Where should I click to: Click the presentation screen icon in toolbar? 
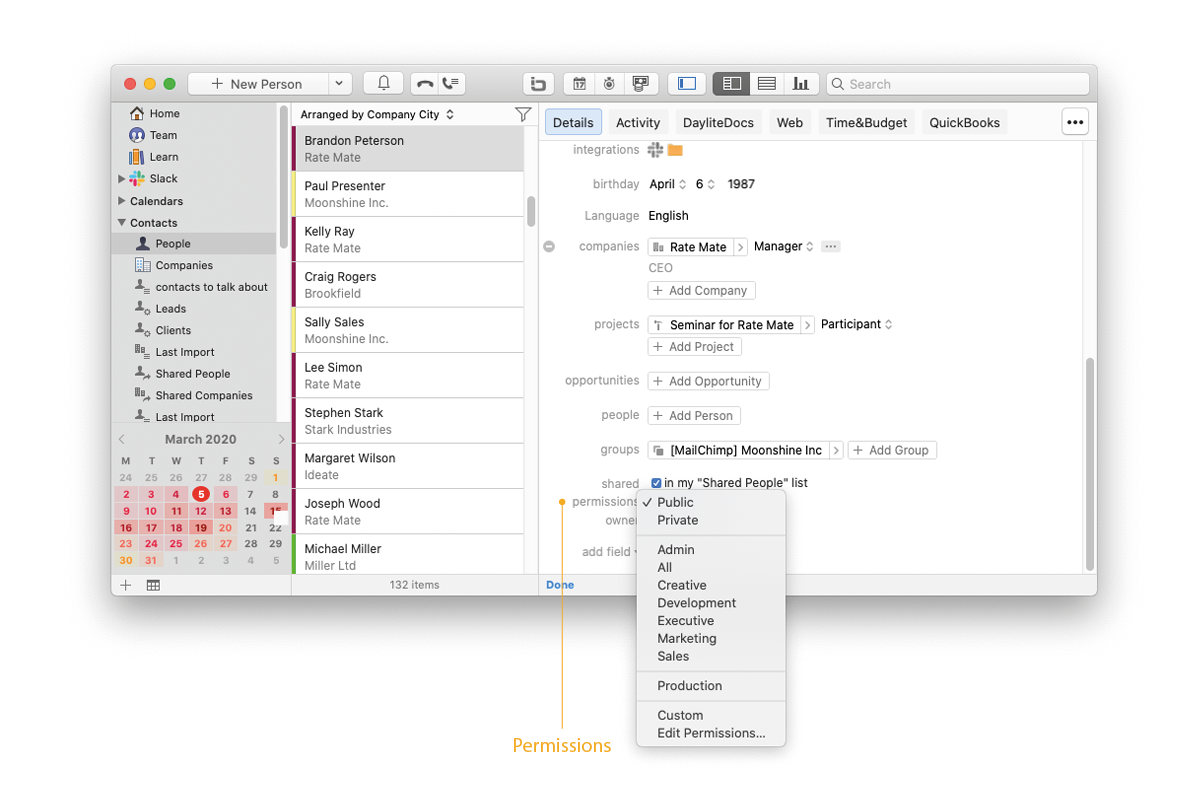coord(640,84)
